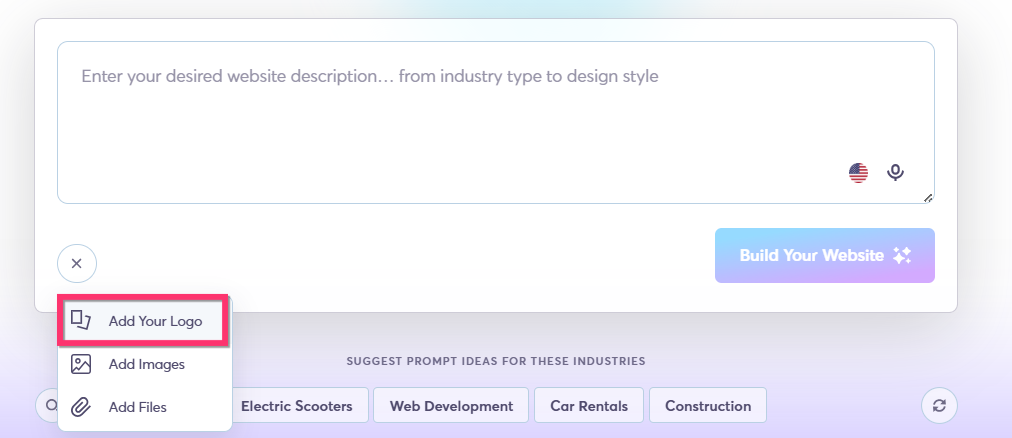Click the picture icon beside Add Images
The image size is (1012, 438).
(x=81, y=364)
